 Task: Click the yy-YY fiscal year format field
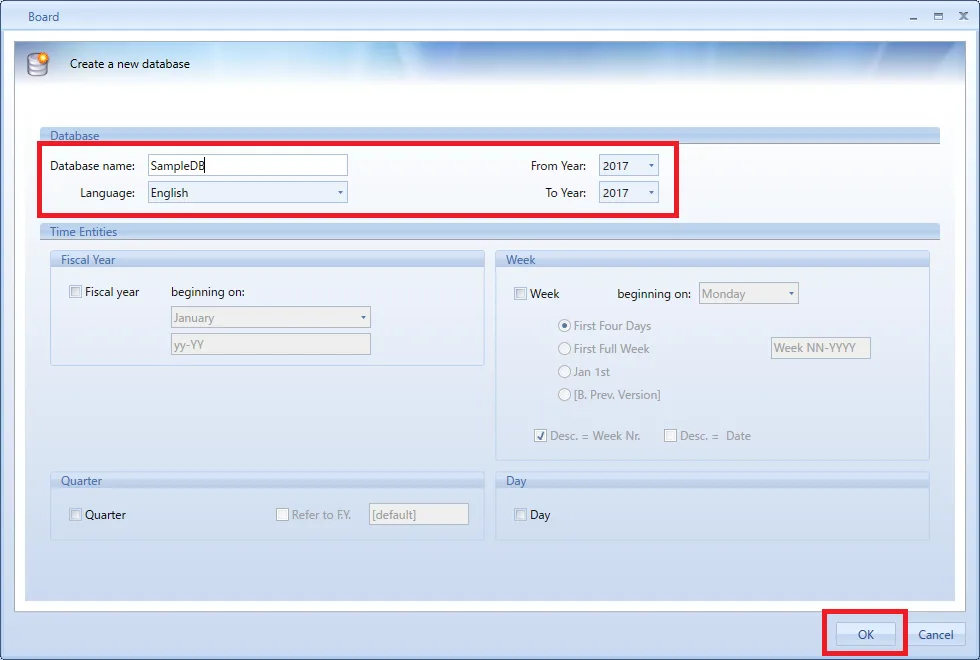(x=270, y=344)
